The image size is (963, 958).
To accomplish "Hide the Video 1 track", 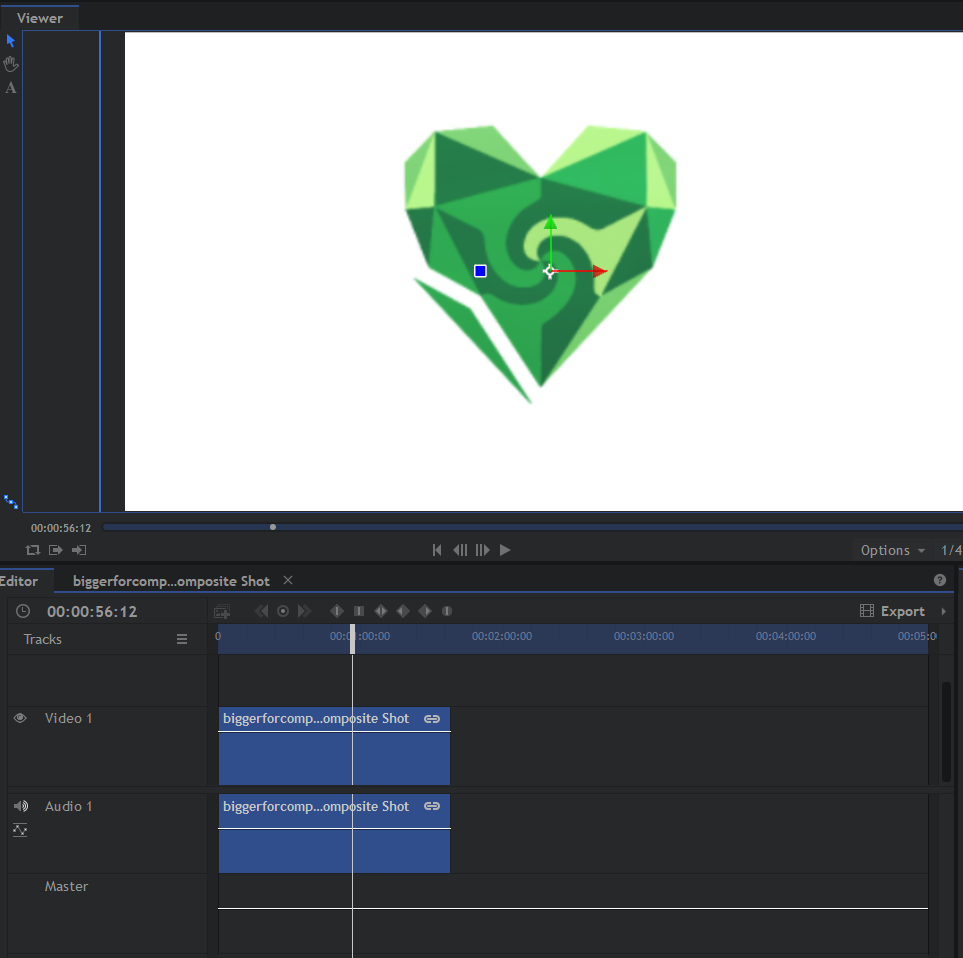I will pyautogui.click(x=20, y=718).
